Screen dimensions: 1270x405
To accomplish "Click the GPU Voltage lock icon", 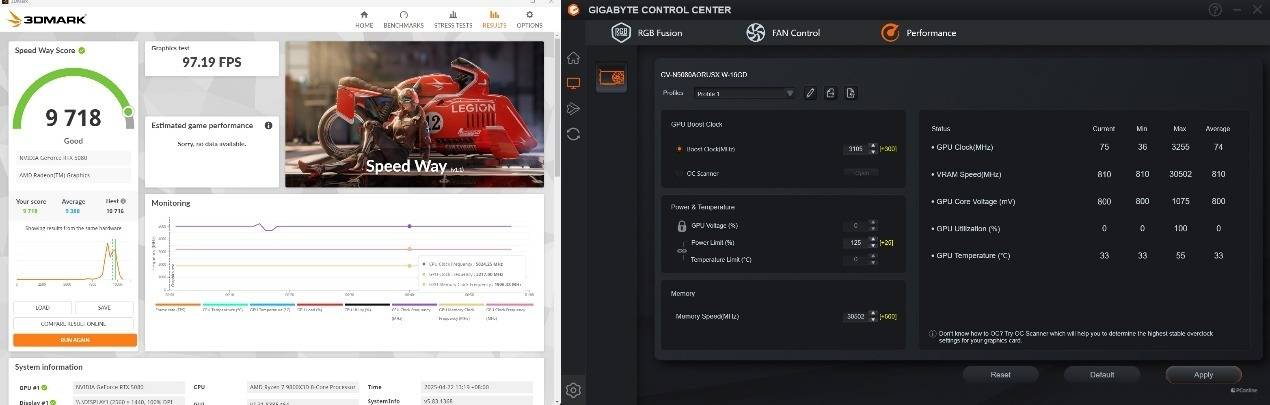I will [x=682, y=226].
